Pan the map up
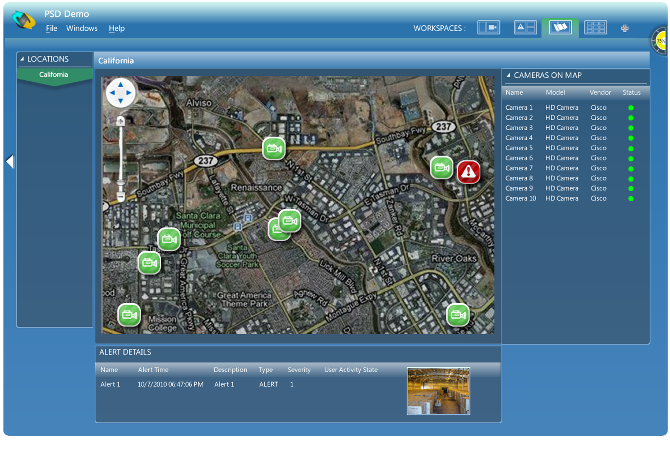This screenshot has width=670, height=451. (120, 84)
